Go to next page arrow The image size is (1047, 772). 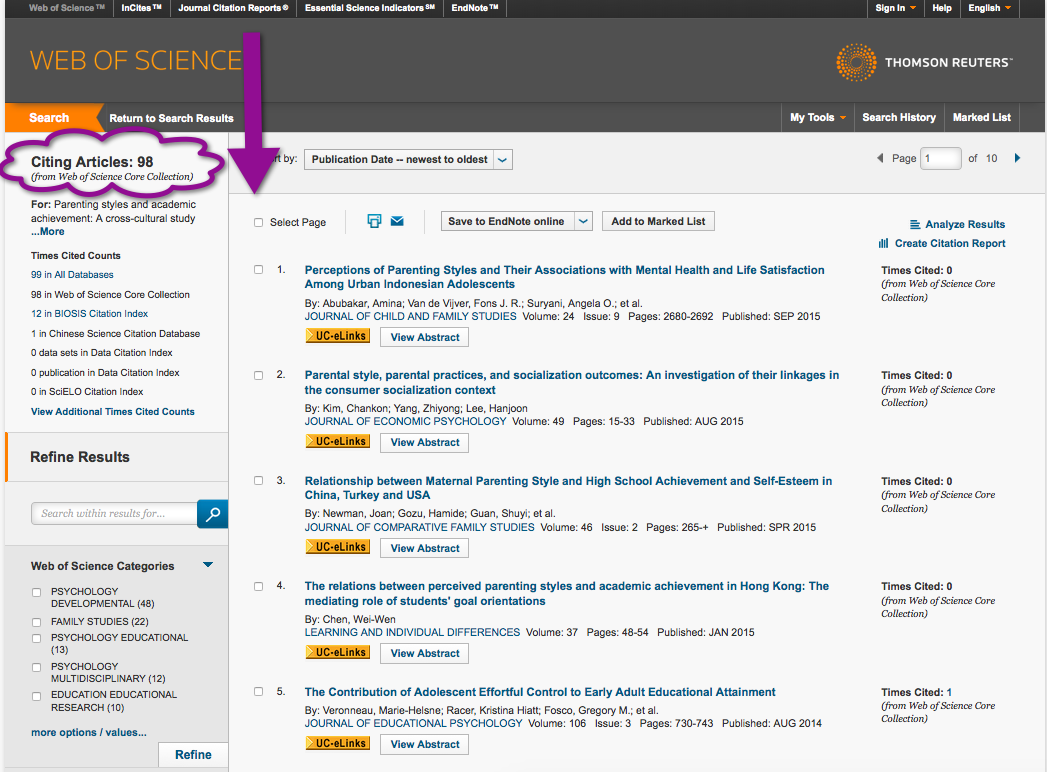pyautogui.click(x=1018, y=158)
